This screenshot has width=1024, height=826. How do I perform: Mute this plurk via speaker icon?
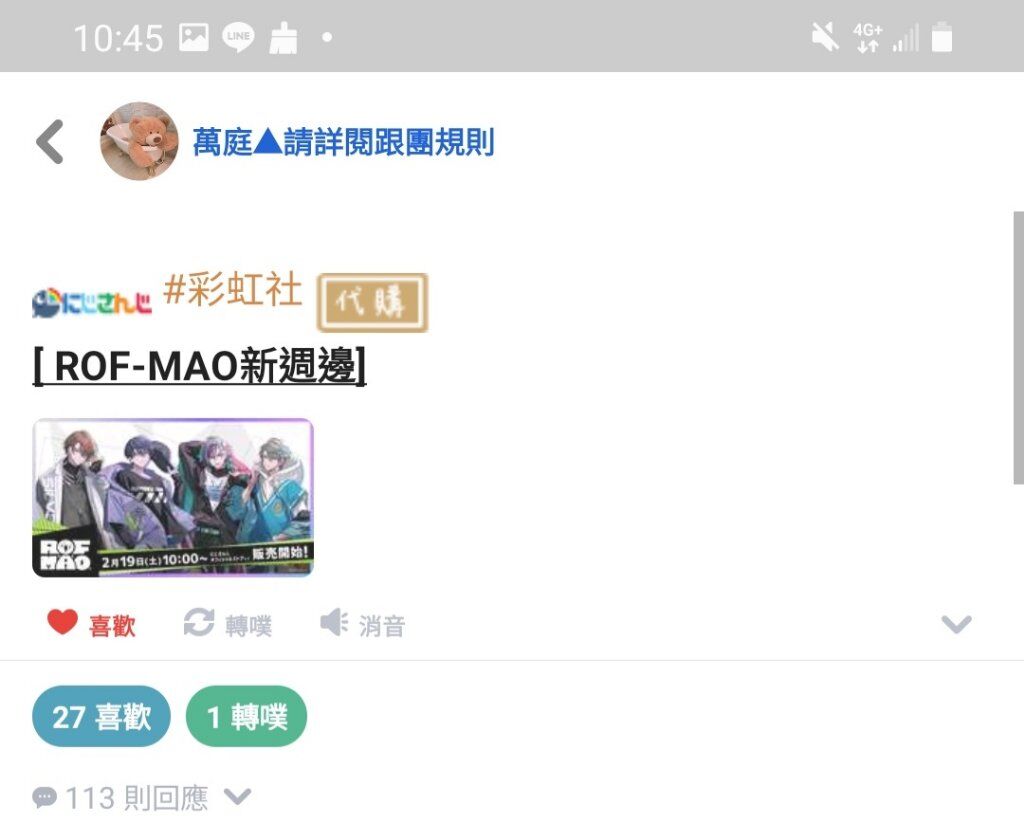pyautogui.click(x=334, y=622)
